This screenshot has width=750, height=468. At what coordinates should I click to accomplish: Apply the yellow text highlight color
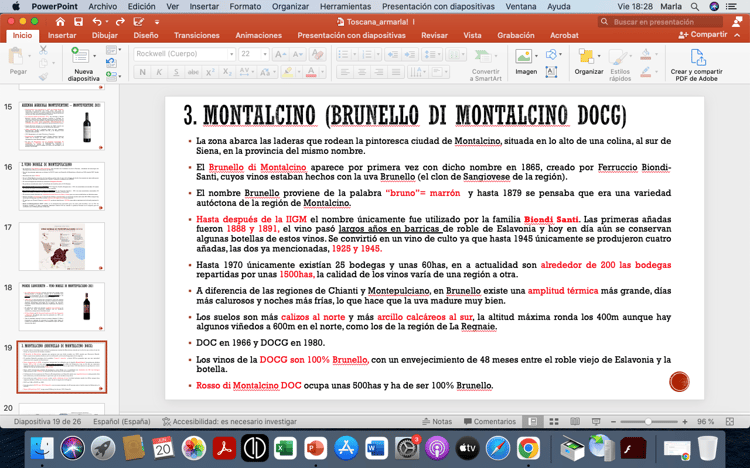287,72
